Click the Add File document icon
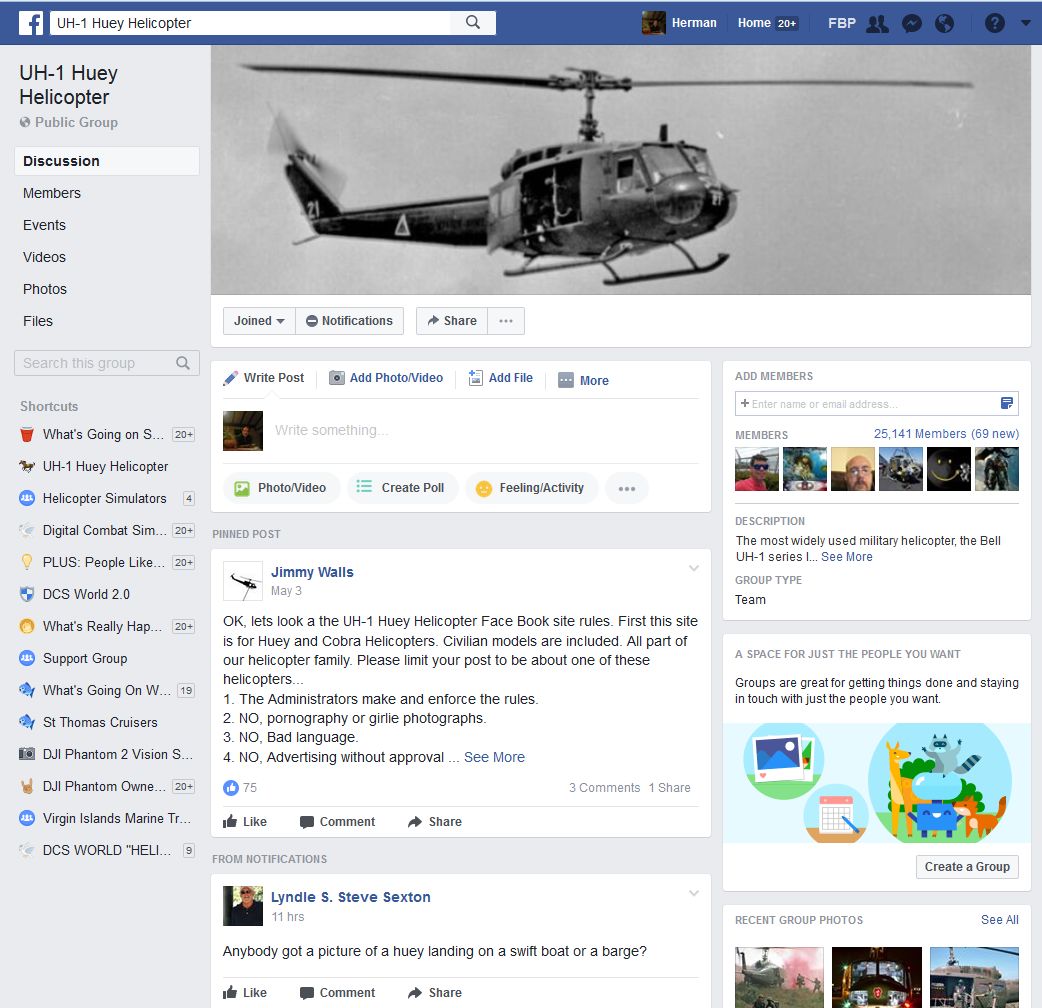The image size is (1042, 1008). (475, 377)
